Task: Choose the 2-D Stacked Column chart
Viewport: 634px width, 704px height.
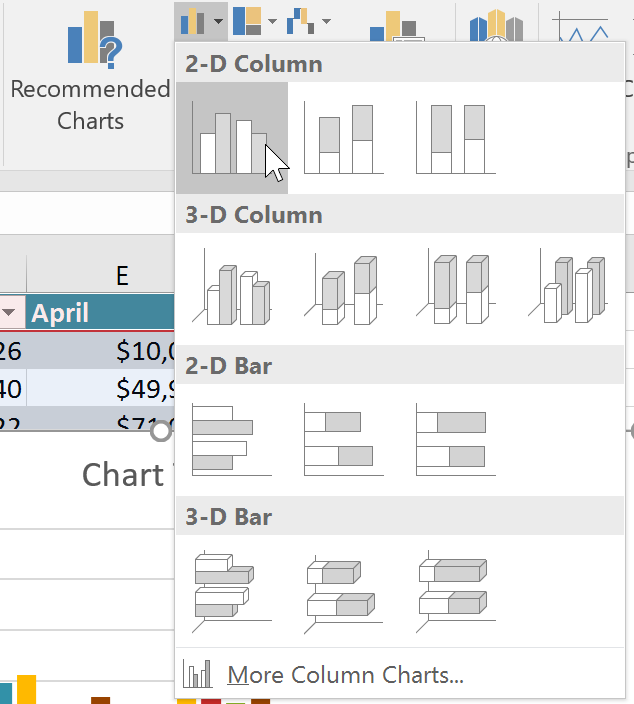Action: point(344,138)
